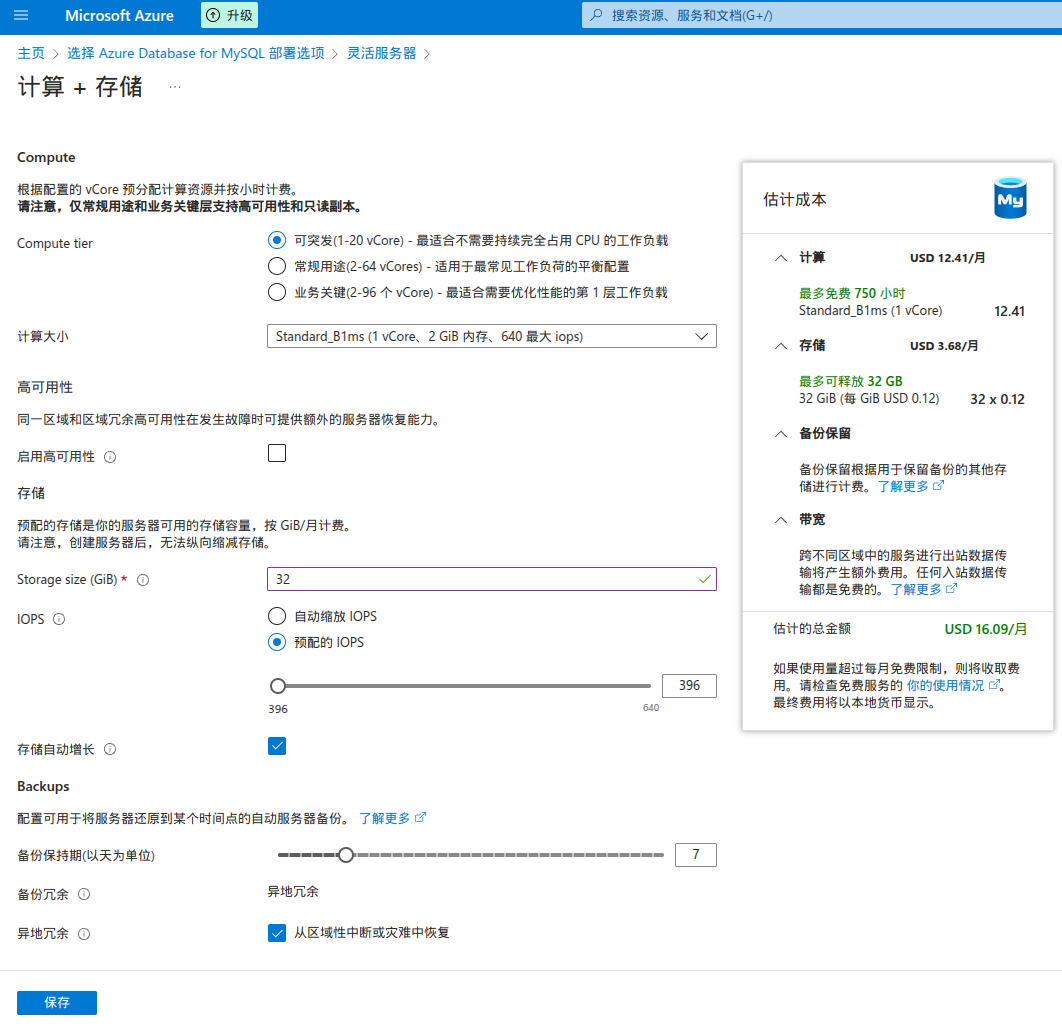Screen dimensions: 1062x1026
Task: Click the USD 3.68/月 storage cost
Action: (944, 346)
